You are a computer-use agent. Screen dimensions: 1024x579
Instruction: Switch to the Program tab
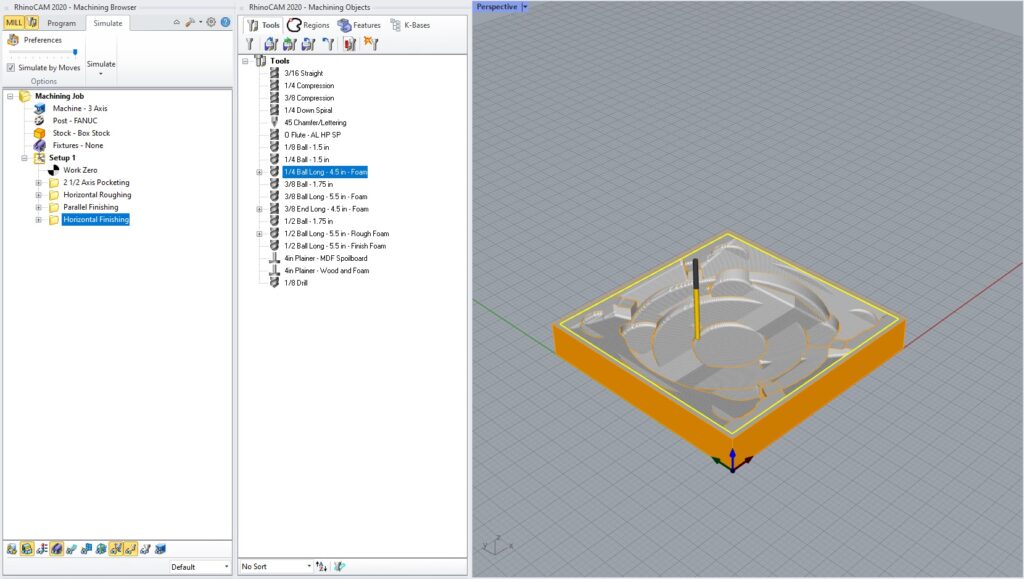point(61,23)
